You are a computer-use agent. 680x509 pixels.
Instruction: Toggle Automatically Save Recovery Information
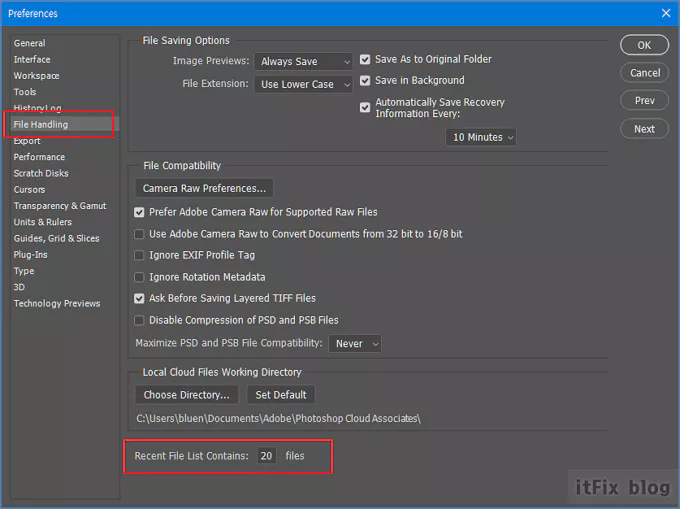coord(365,107)
